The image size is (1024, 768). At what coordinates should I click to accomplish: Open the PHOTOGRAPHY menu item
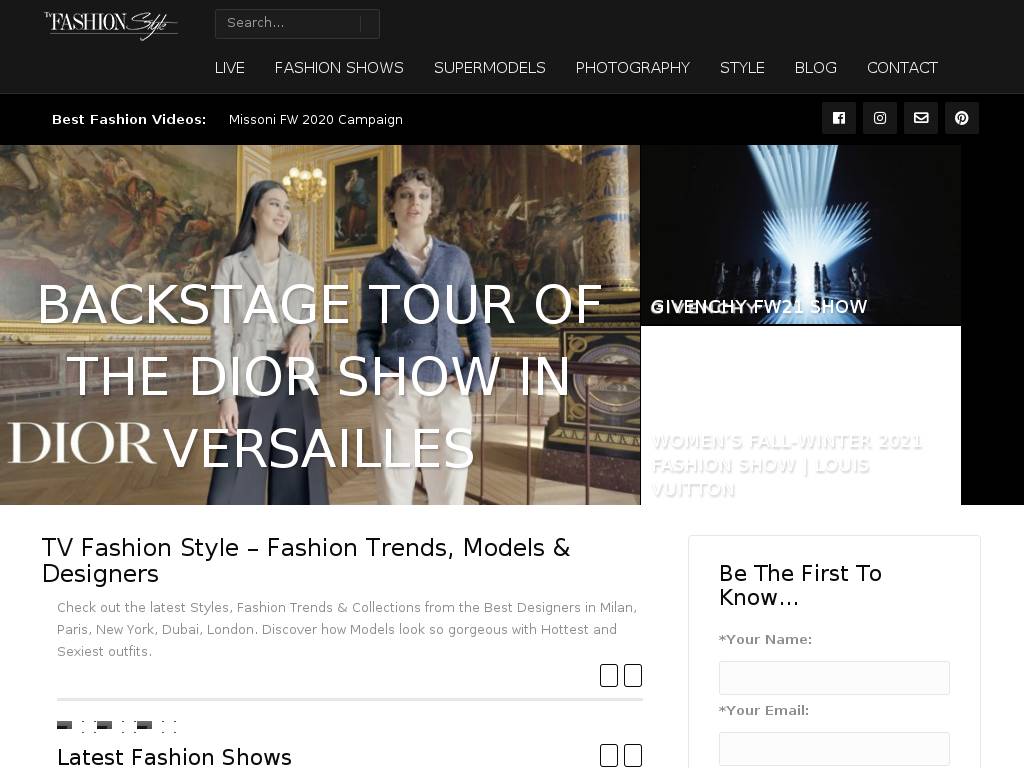[x=632, y=68]
